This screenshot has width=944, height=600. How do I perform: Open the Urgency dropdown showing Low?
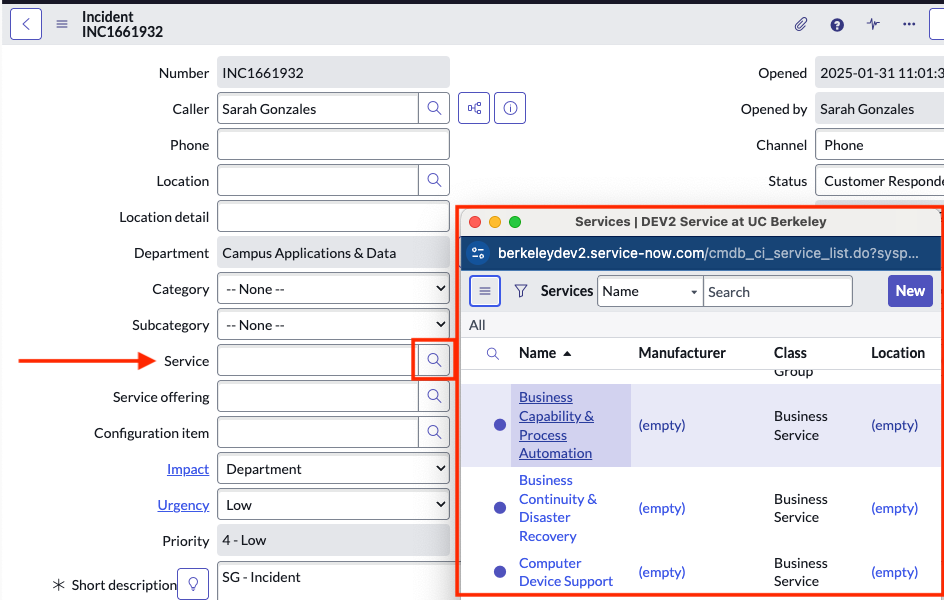coord(334,505)
